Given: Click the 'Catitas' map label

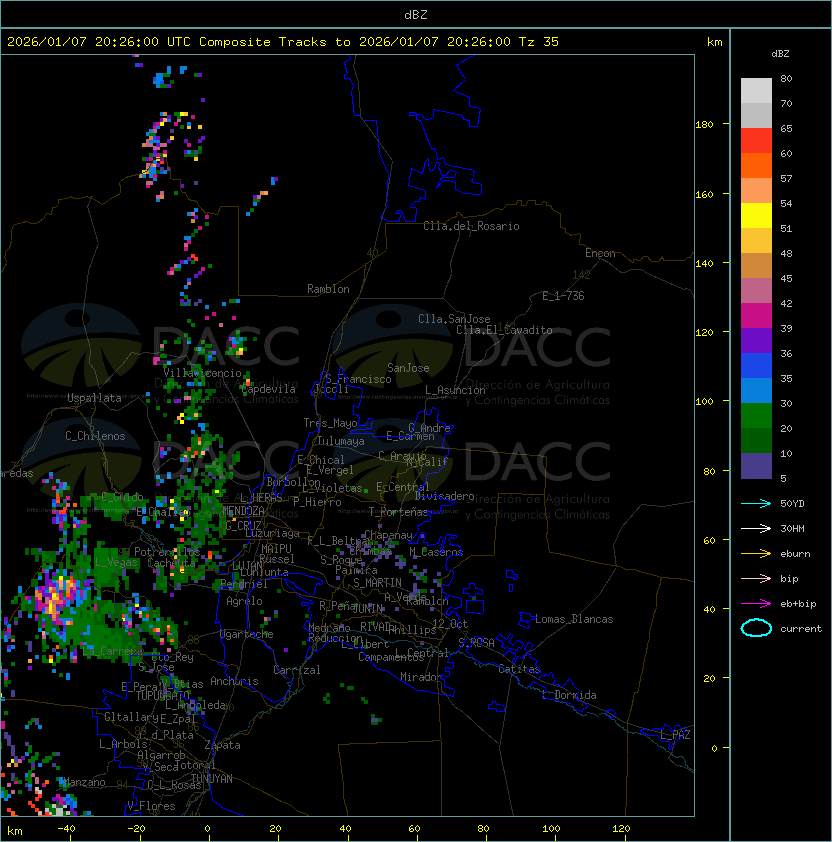Looking at the screenshot, I should pyautogui.click(x=519, y=670).
